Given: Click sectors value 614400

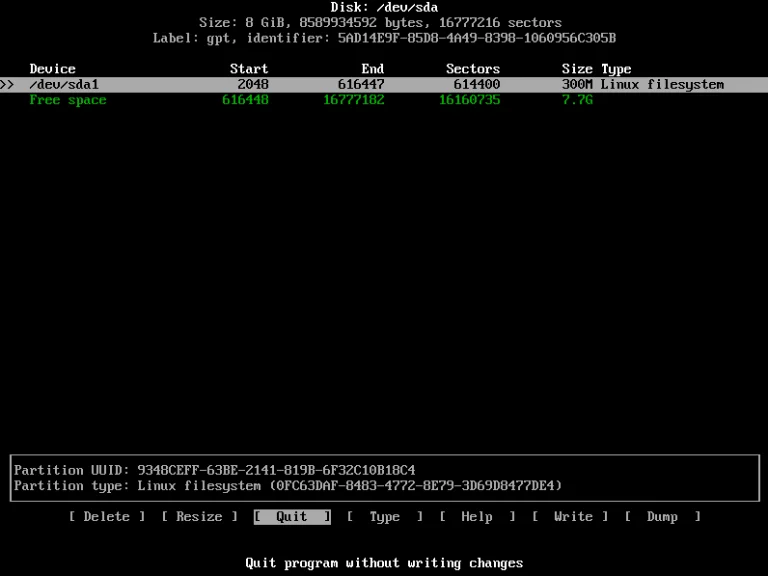Looking at the screenshot, I should [x=477, y=85].
